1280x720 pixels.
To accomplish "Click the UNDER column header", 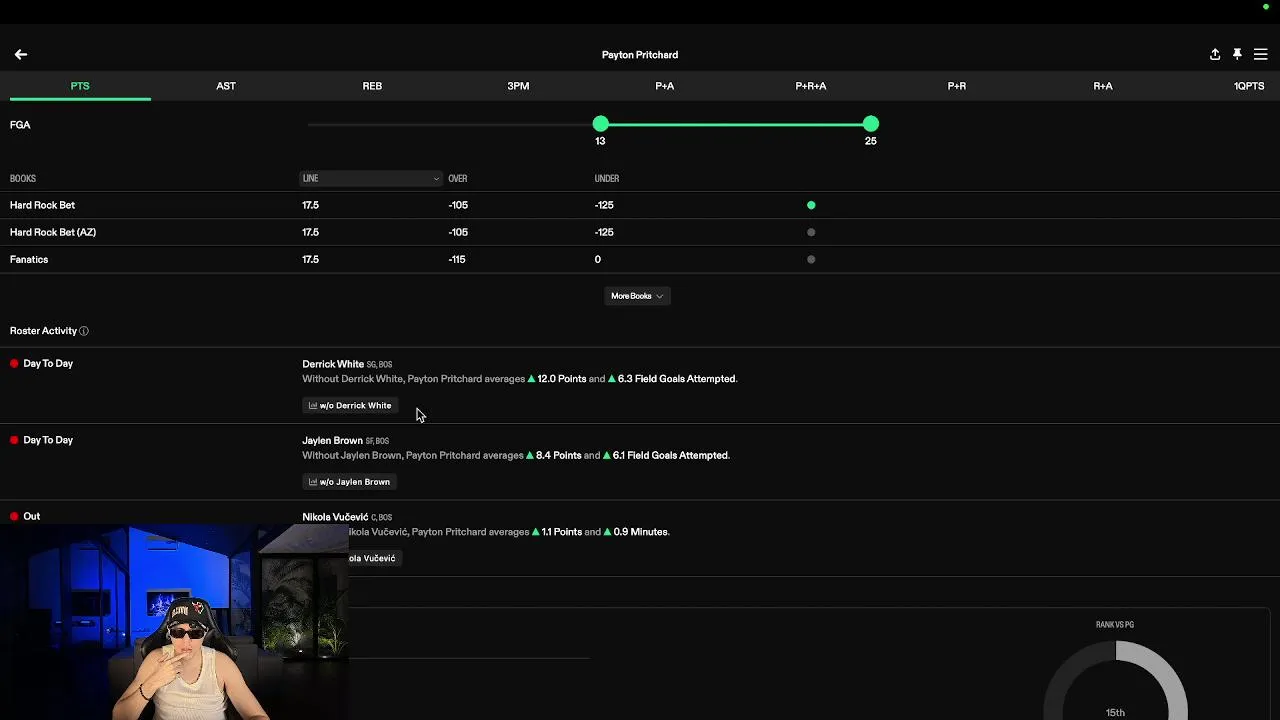I will pos(607,178).
